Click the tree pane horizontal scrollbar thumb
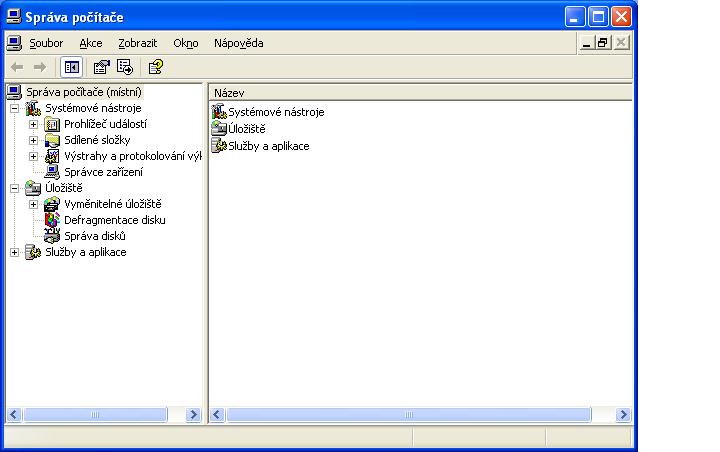 95,415
